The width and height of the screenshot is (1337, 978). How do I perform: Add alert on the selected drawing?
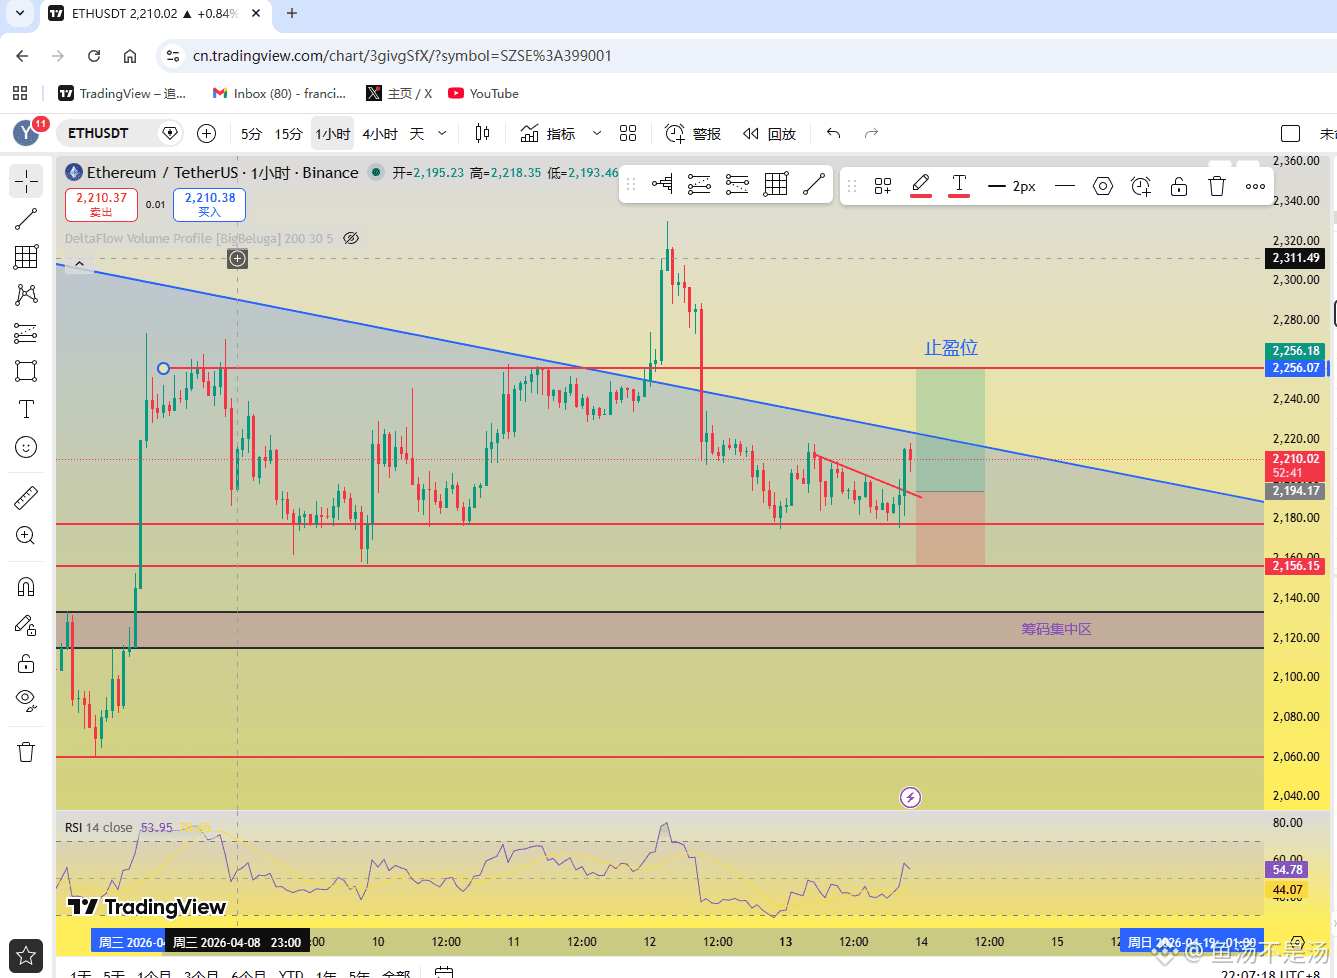click(x=1141, y=186)
